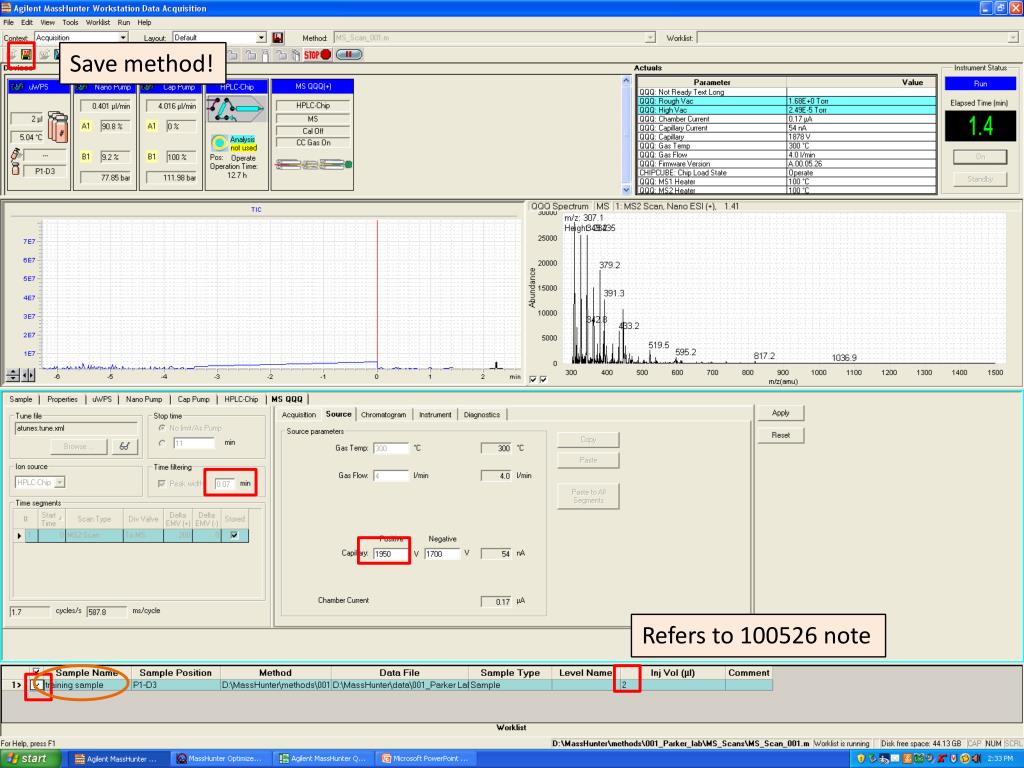The width and height of the screenshot is (1024, 768).
Task: Toggle the first checkbox below the spectrum plot
Action: pyautogui.click(x=533, y=379)
